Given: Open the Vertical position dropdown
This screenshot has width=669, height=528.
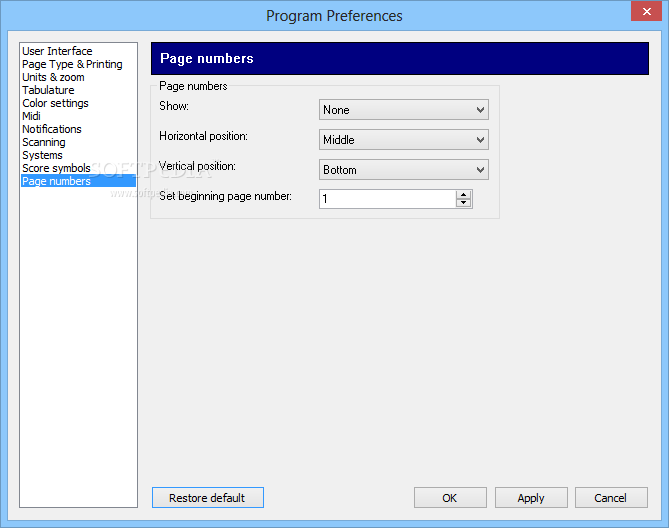Looking at the screenshot, I should 404,170.
